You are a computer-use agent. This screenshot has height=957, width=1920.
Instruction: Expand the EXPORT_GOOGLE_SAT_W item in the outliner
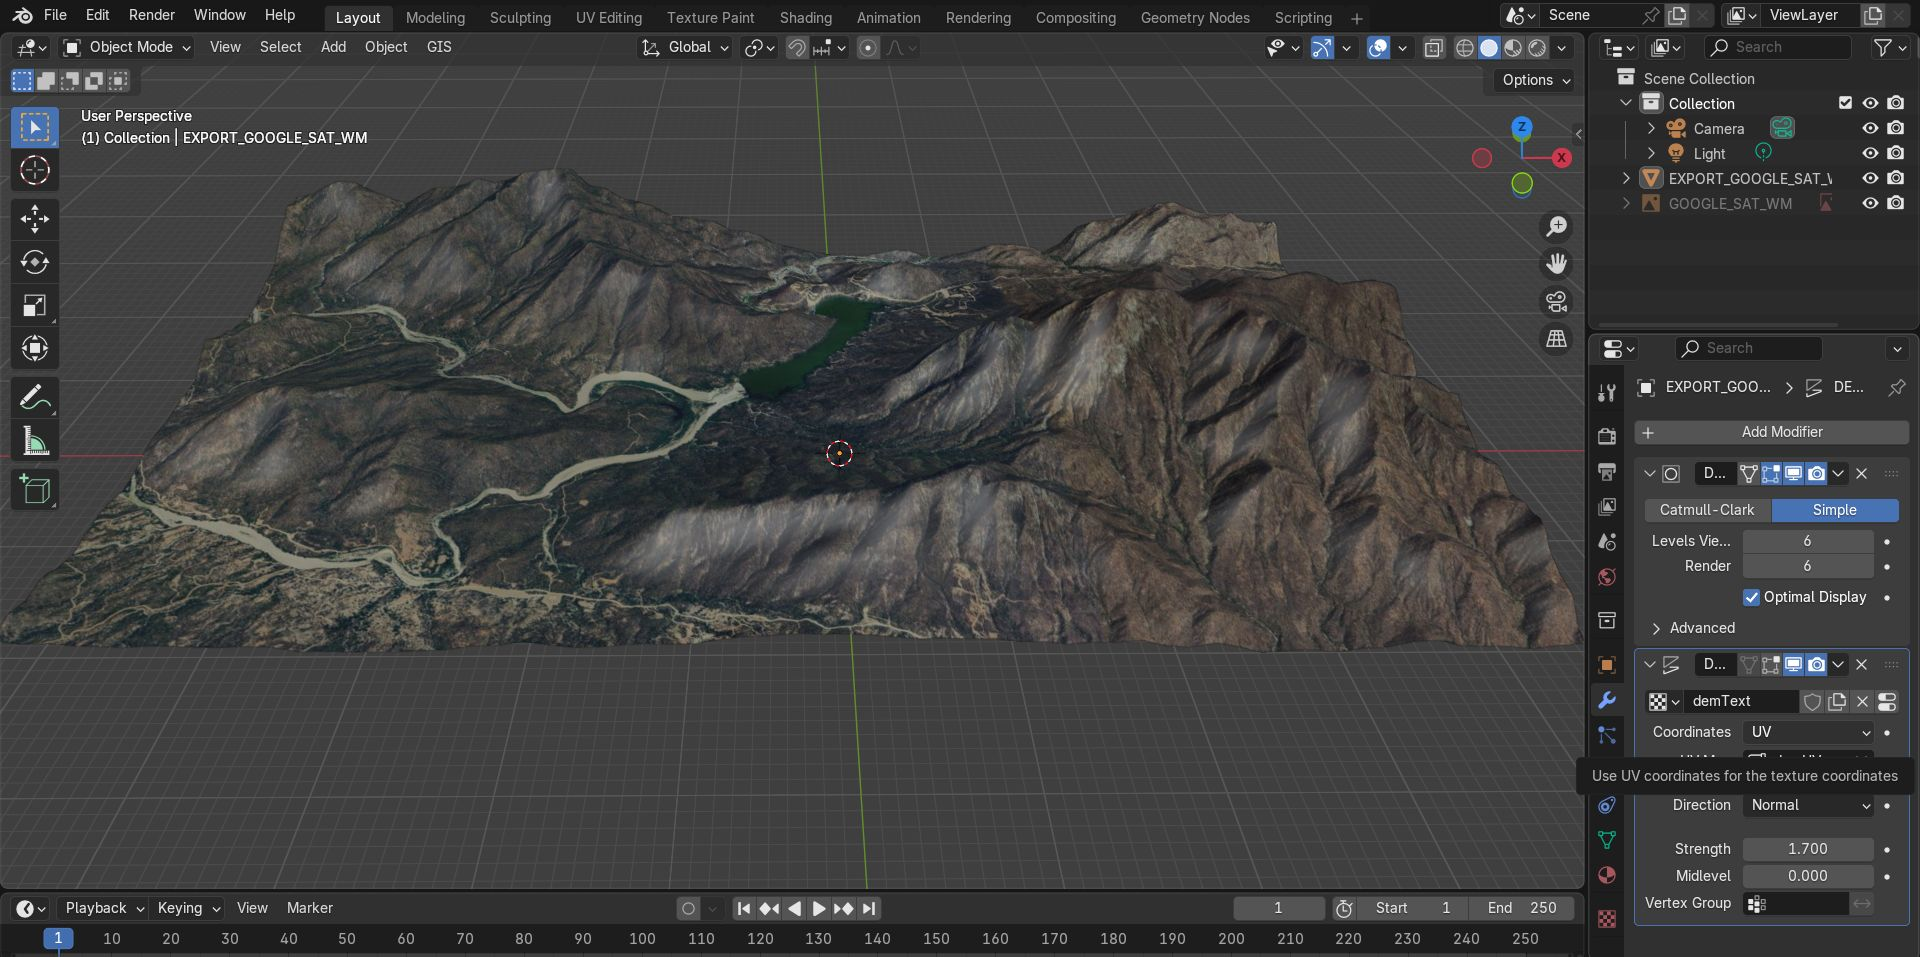pyautogui.click(x=1626, y=178)
